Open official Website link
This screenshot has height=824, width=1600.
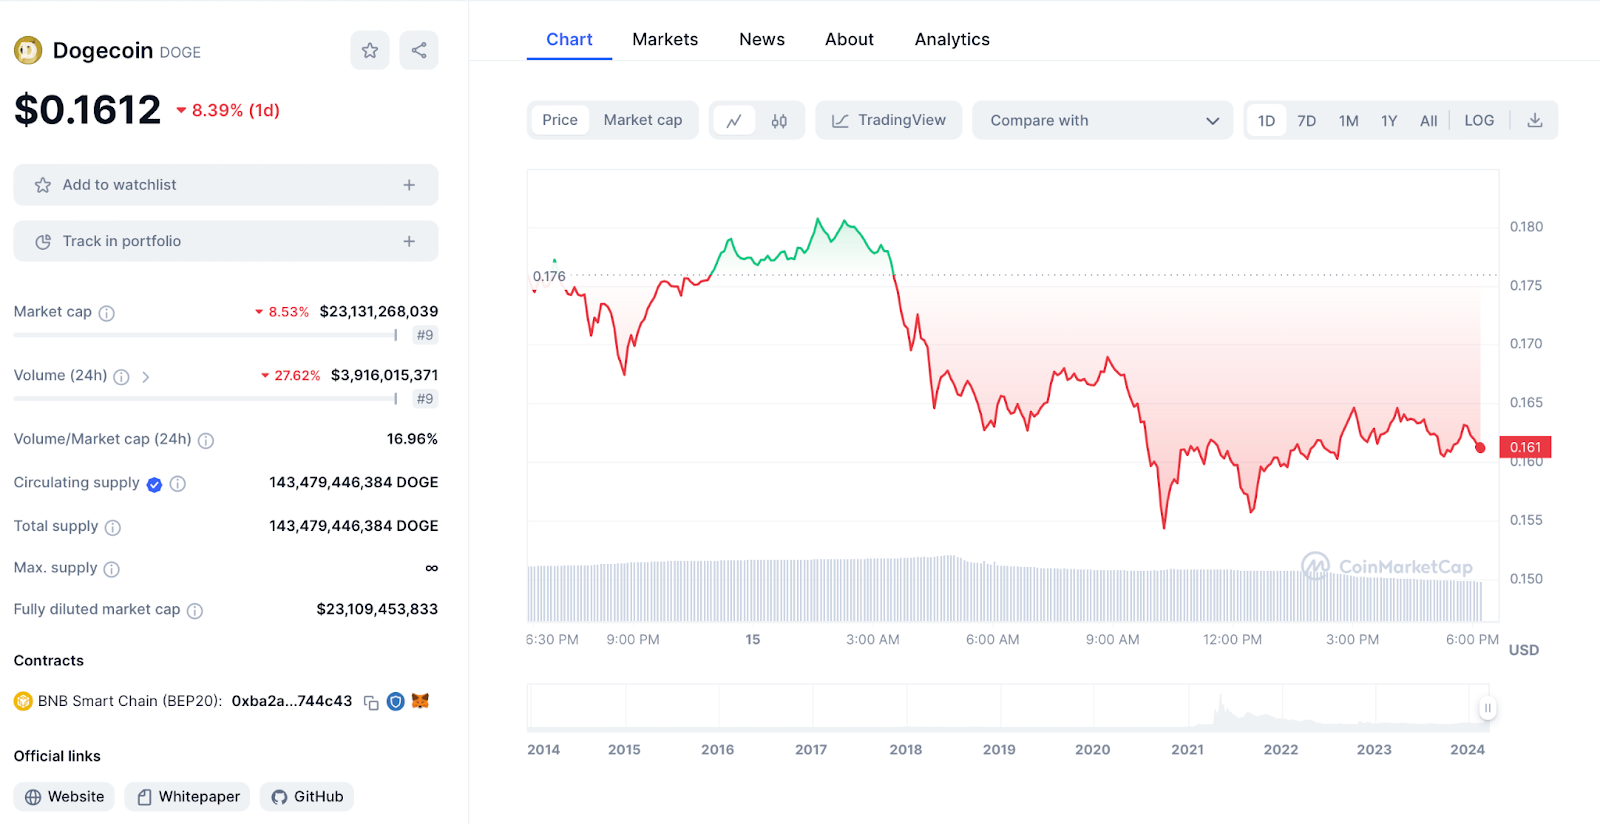coord(64,797)
